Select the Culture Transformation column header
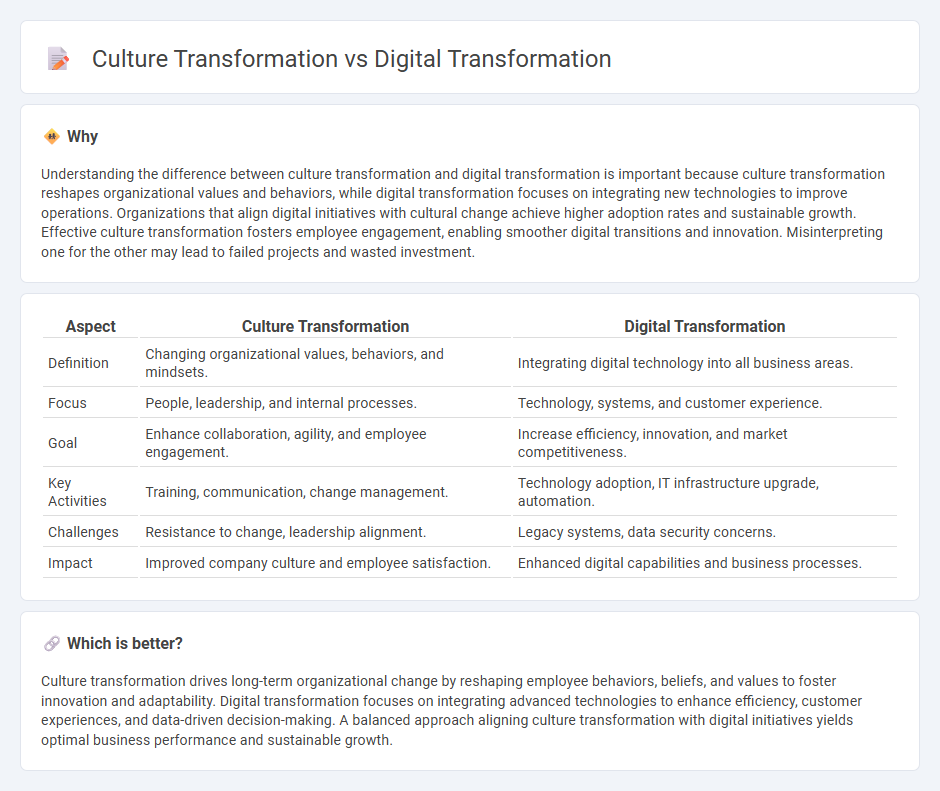The width and height of the screenshot is (940, 791). click(x=326, y=326)
